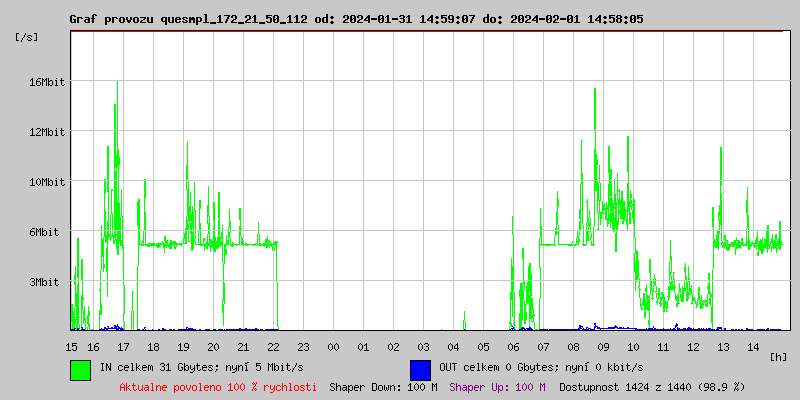Image resolution: width=800 pixels, height=400 pixels.
Task: Select the hour 22 marker on x-axis
Action: [273, 346]
